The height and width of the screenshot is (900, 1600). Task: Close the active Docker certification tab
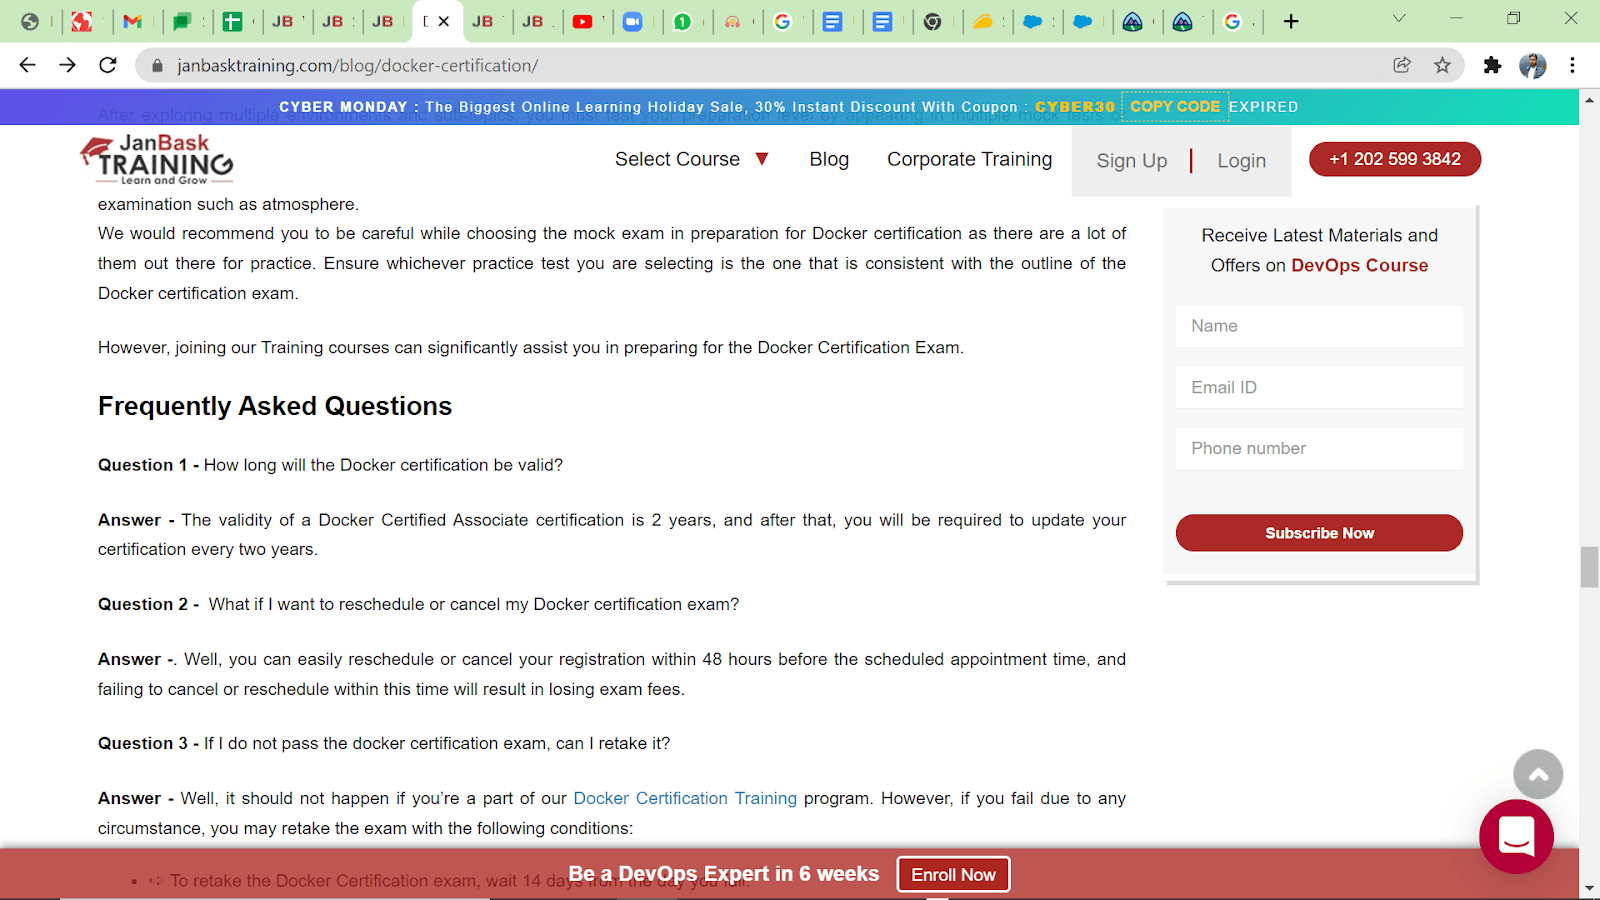point(444,21)
